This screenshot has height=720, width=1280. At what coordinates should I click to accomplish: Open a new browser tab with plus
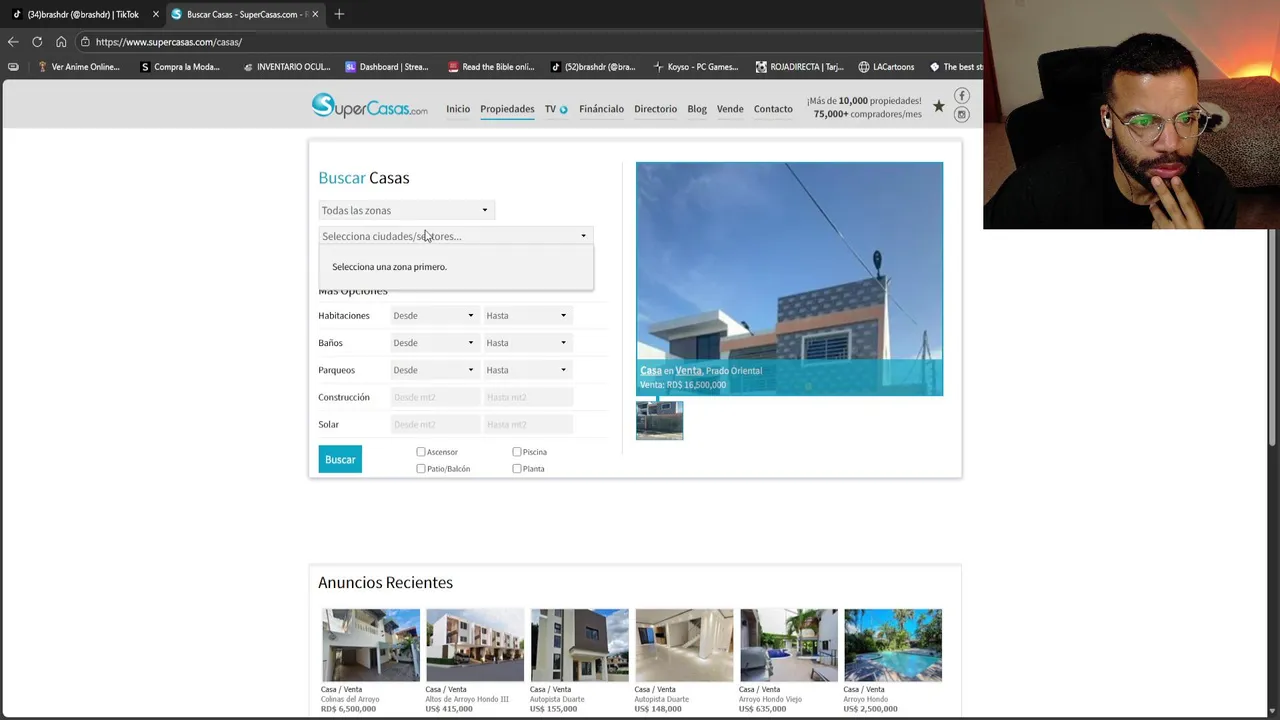pyautogui.click(x=339, y=14)
